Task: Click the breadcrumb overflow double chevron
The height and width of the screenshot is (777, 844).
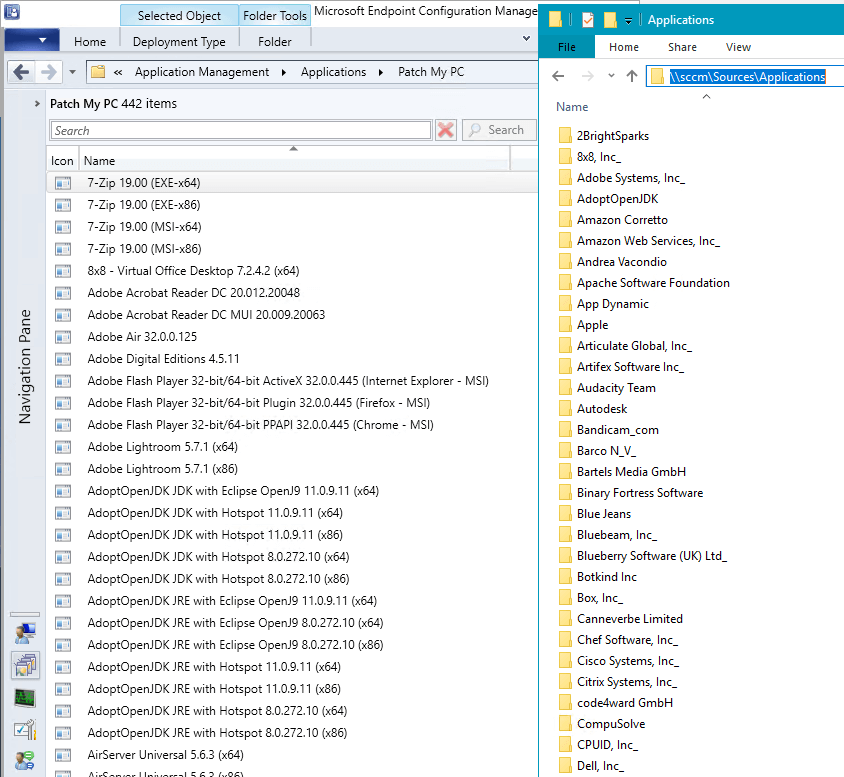Action: [x=118, y=72]
